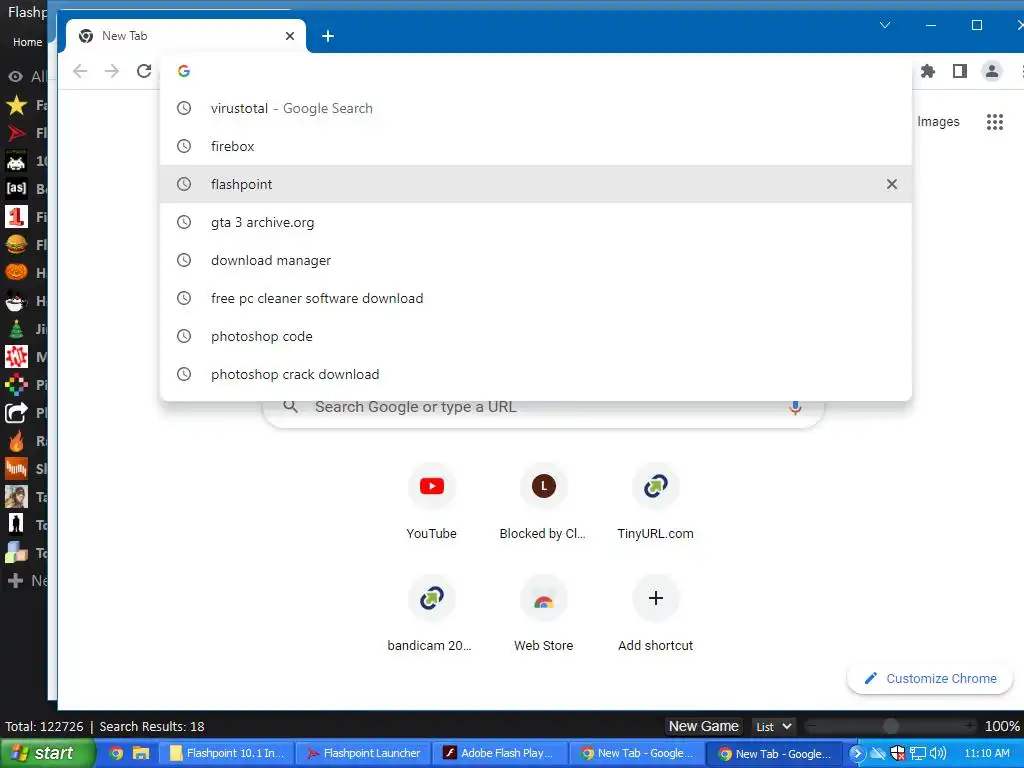Screen dimensions: 1024x768
Task: Start a voice search with the microphone
Action: (795, 407)
